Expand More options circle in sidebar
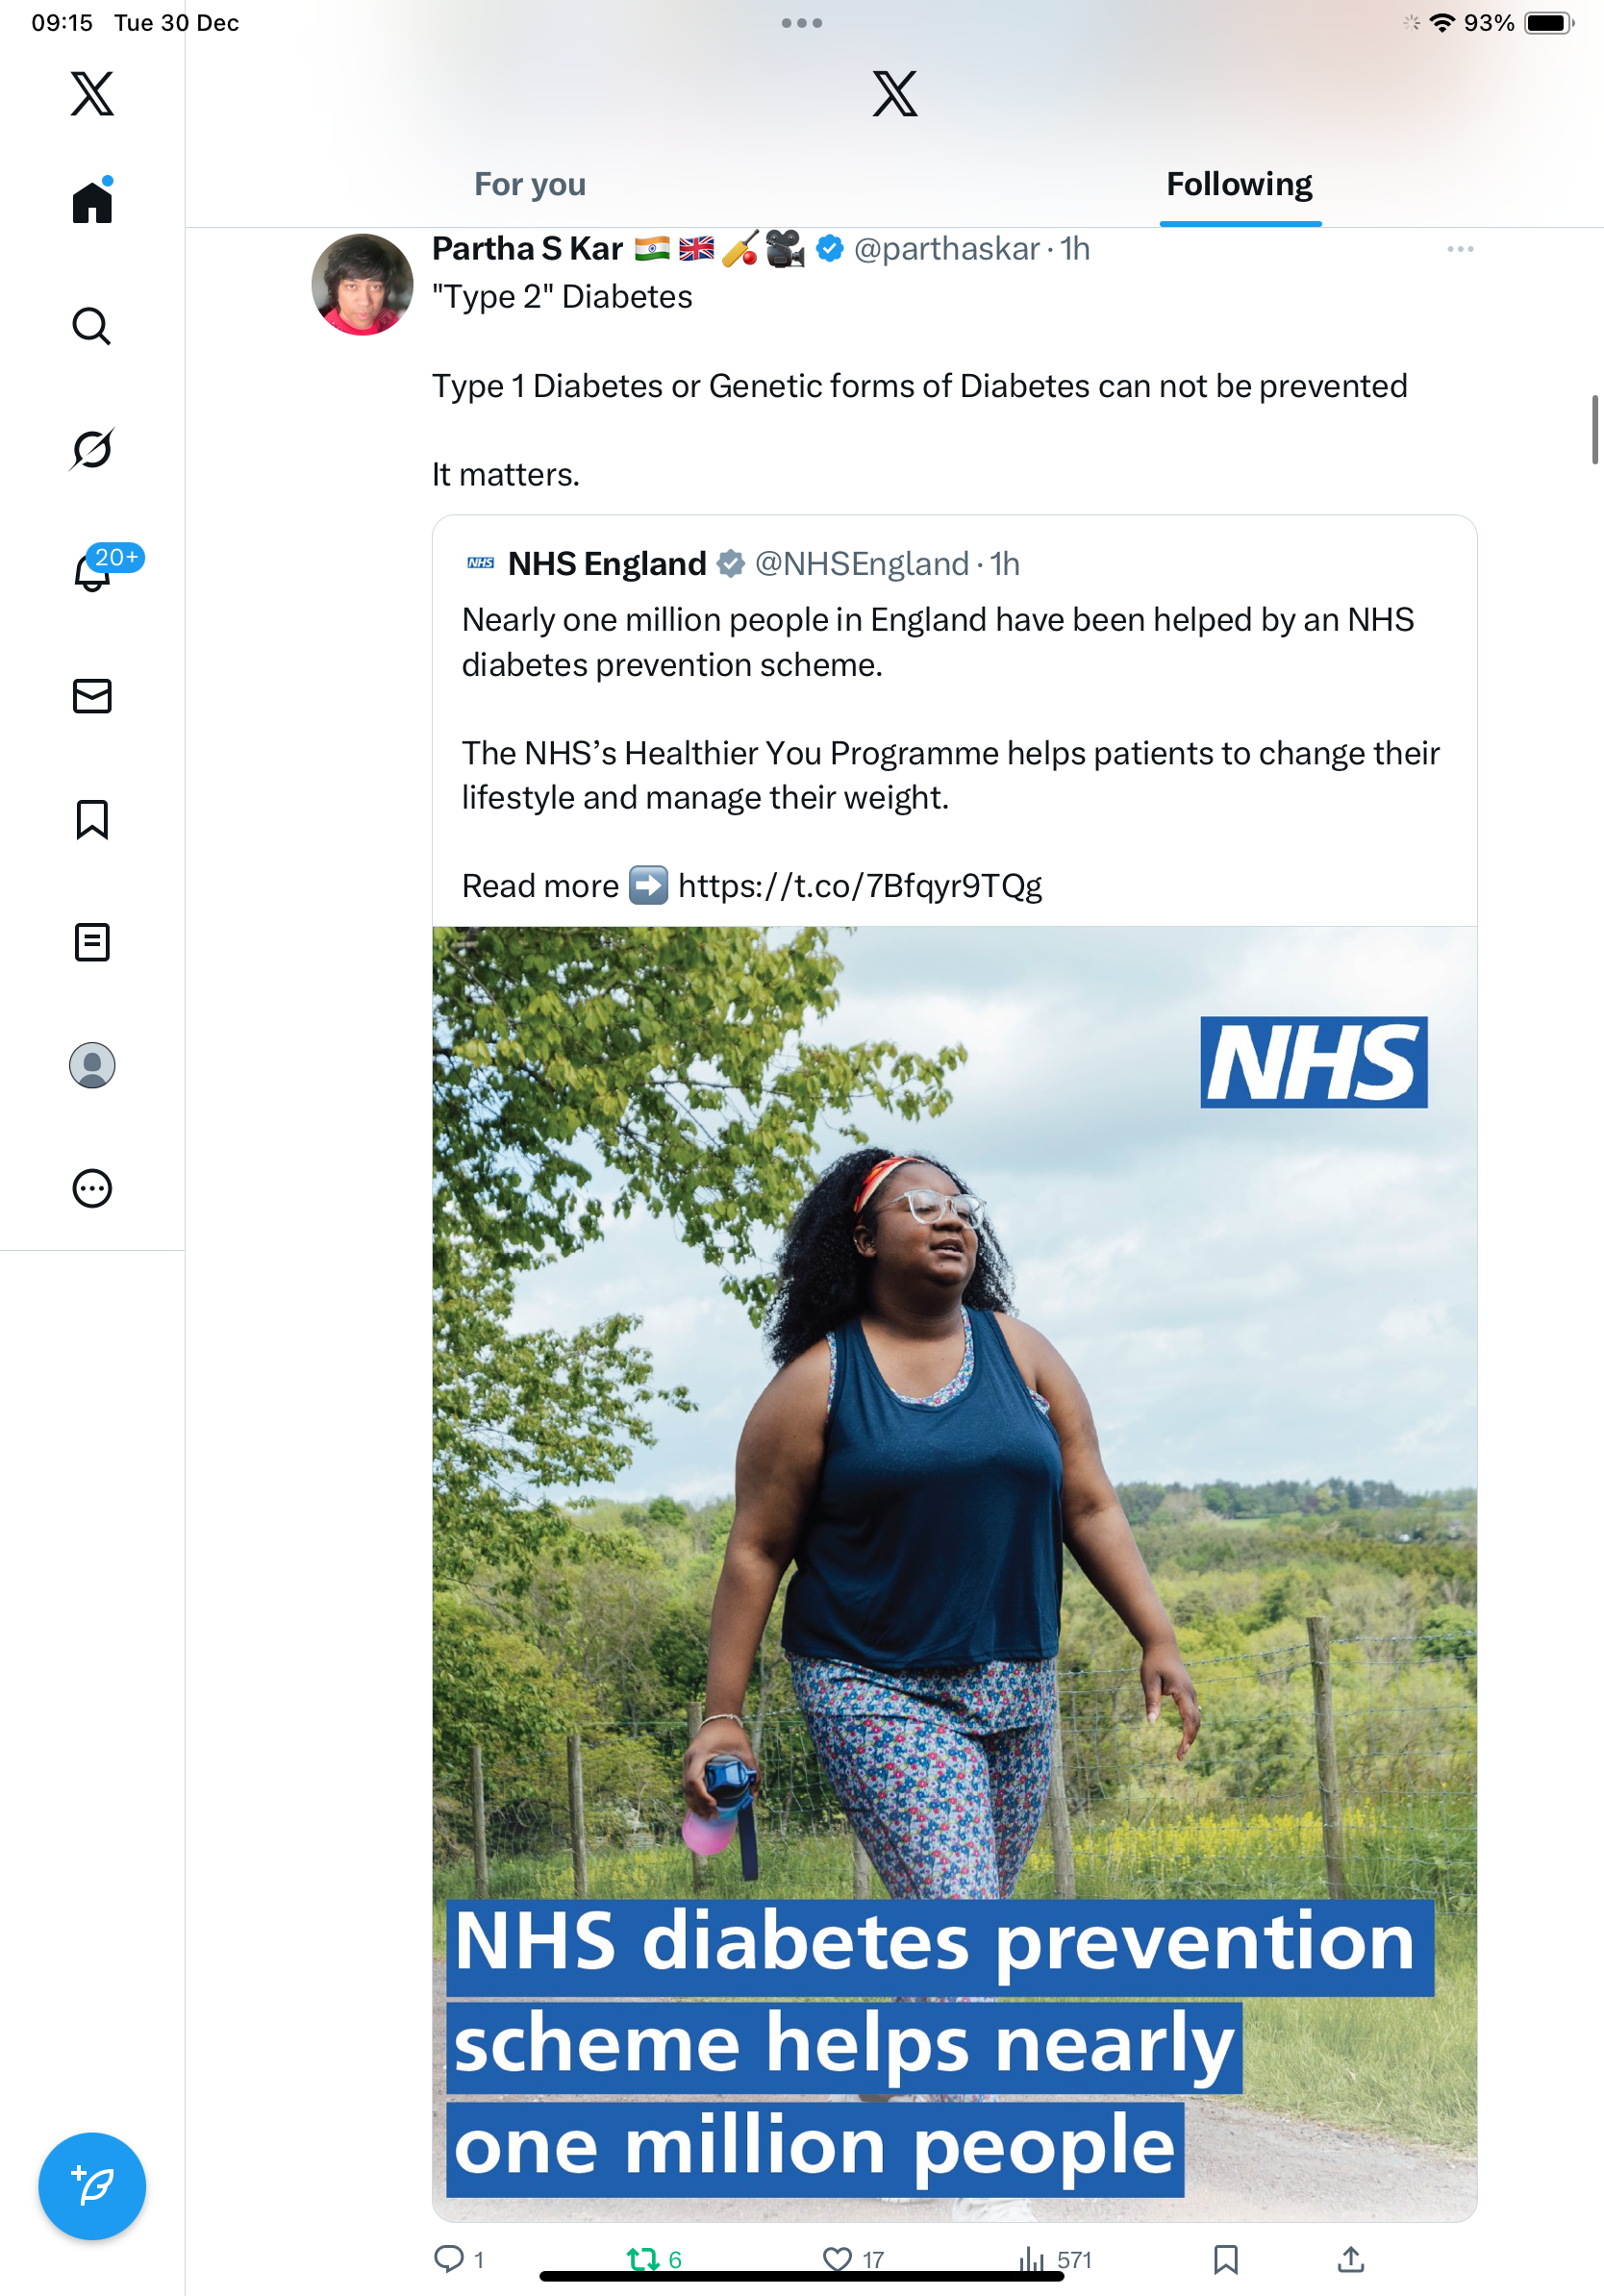The image size is (1604, 2296). [92, 1188]
